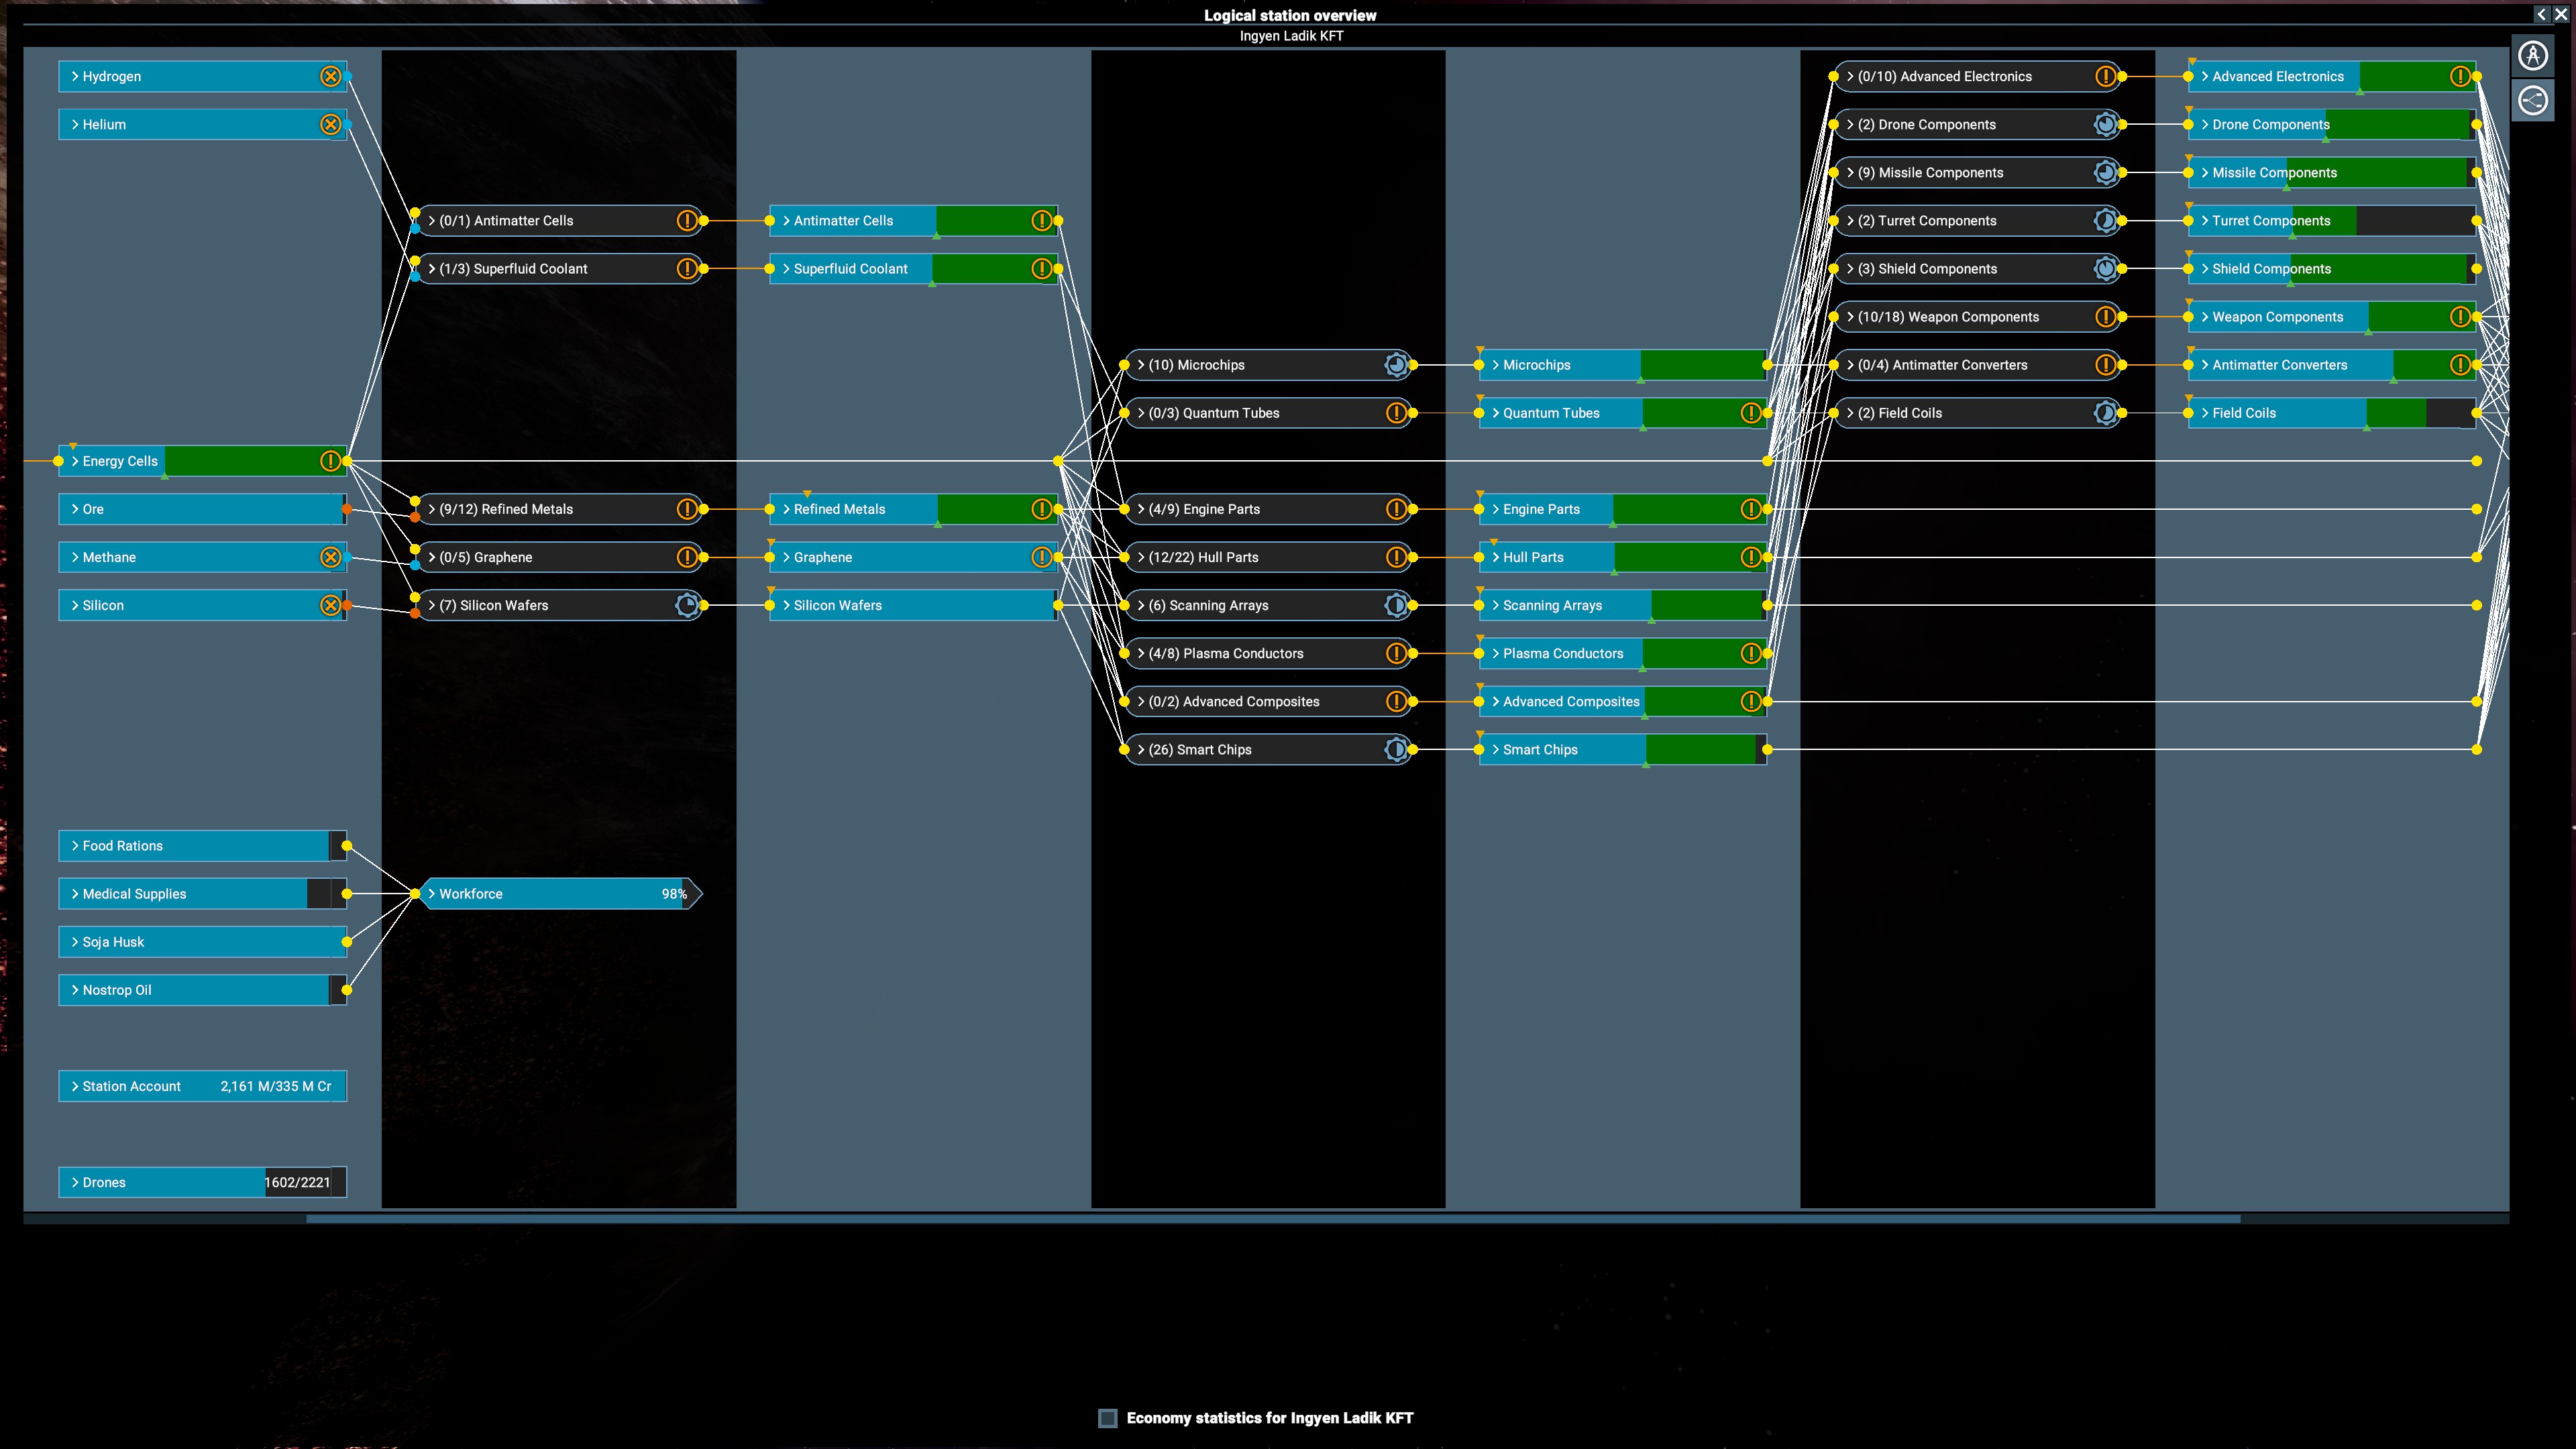Click warning icon on (0/4) Antimatter Converters module

pos(2105,365)
